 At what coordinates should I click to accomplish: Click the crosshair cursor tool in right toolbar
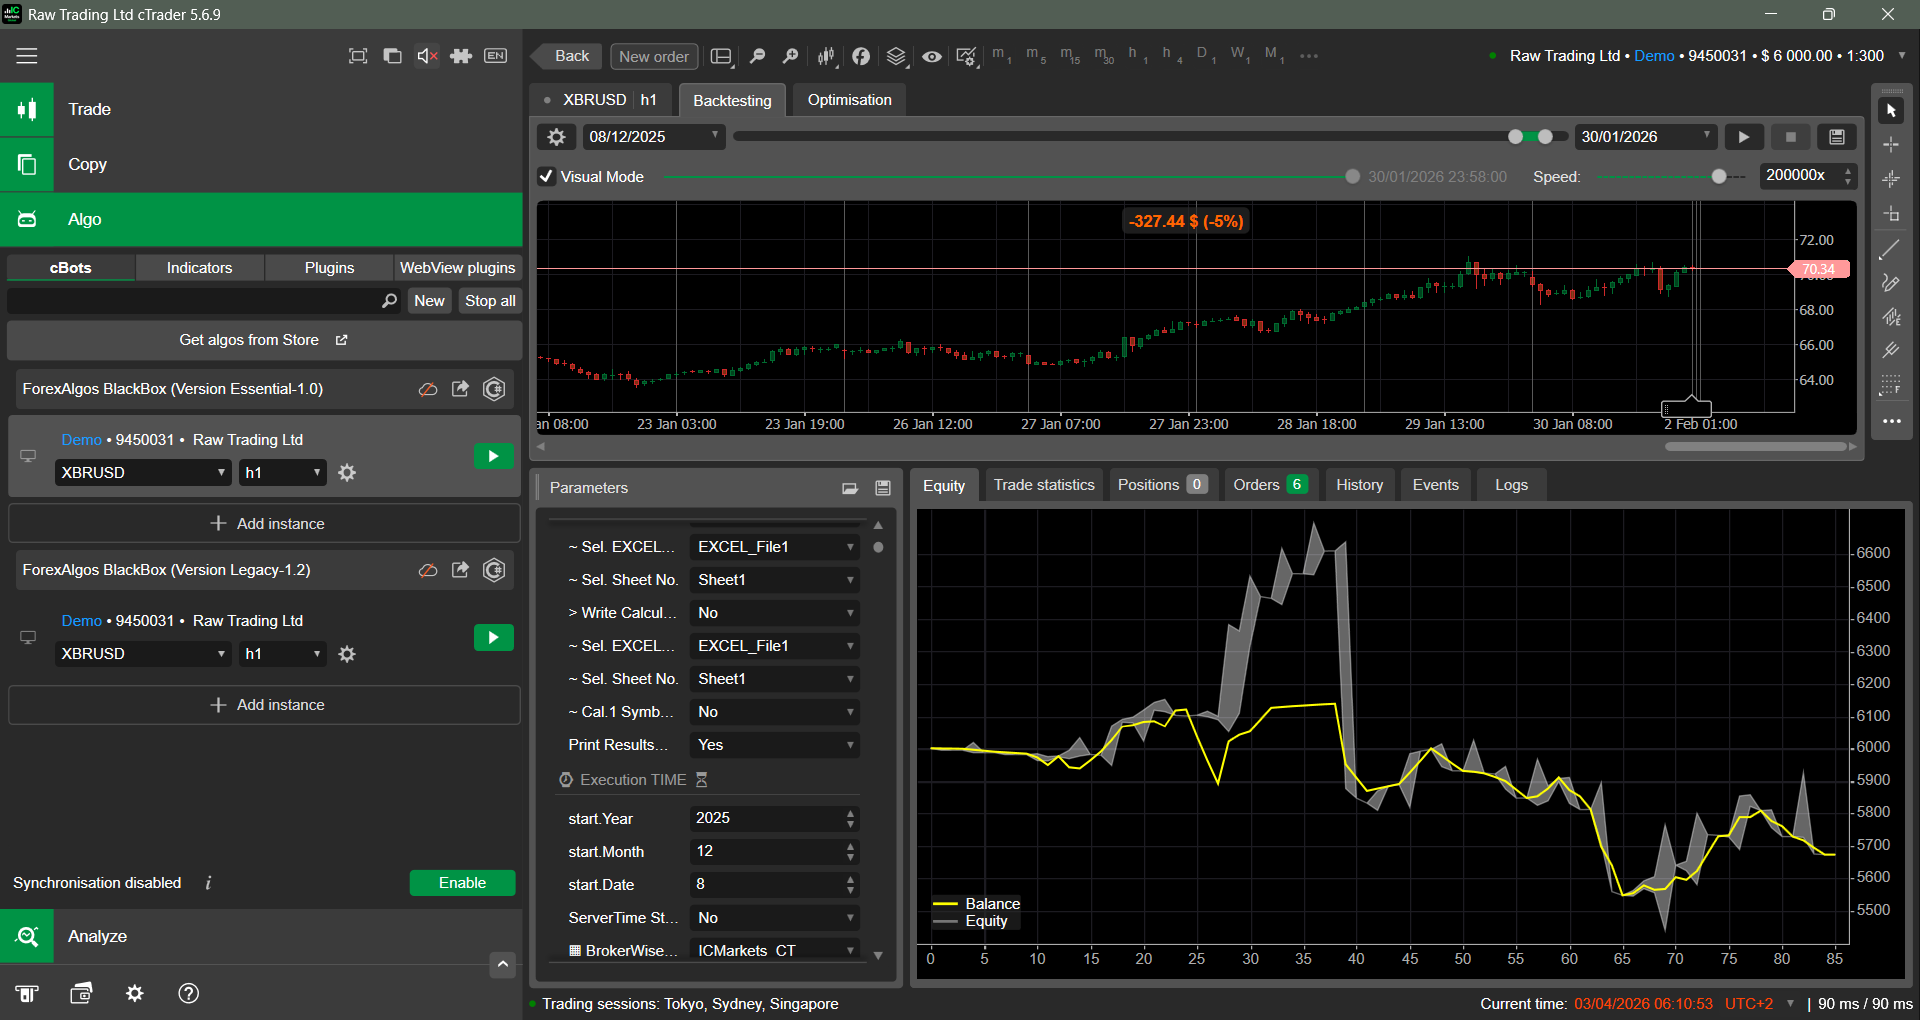[1890, 145]
